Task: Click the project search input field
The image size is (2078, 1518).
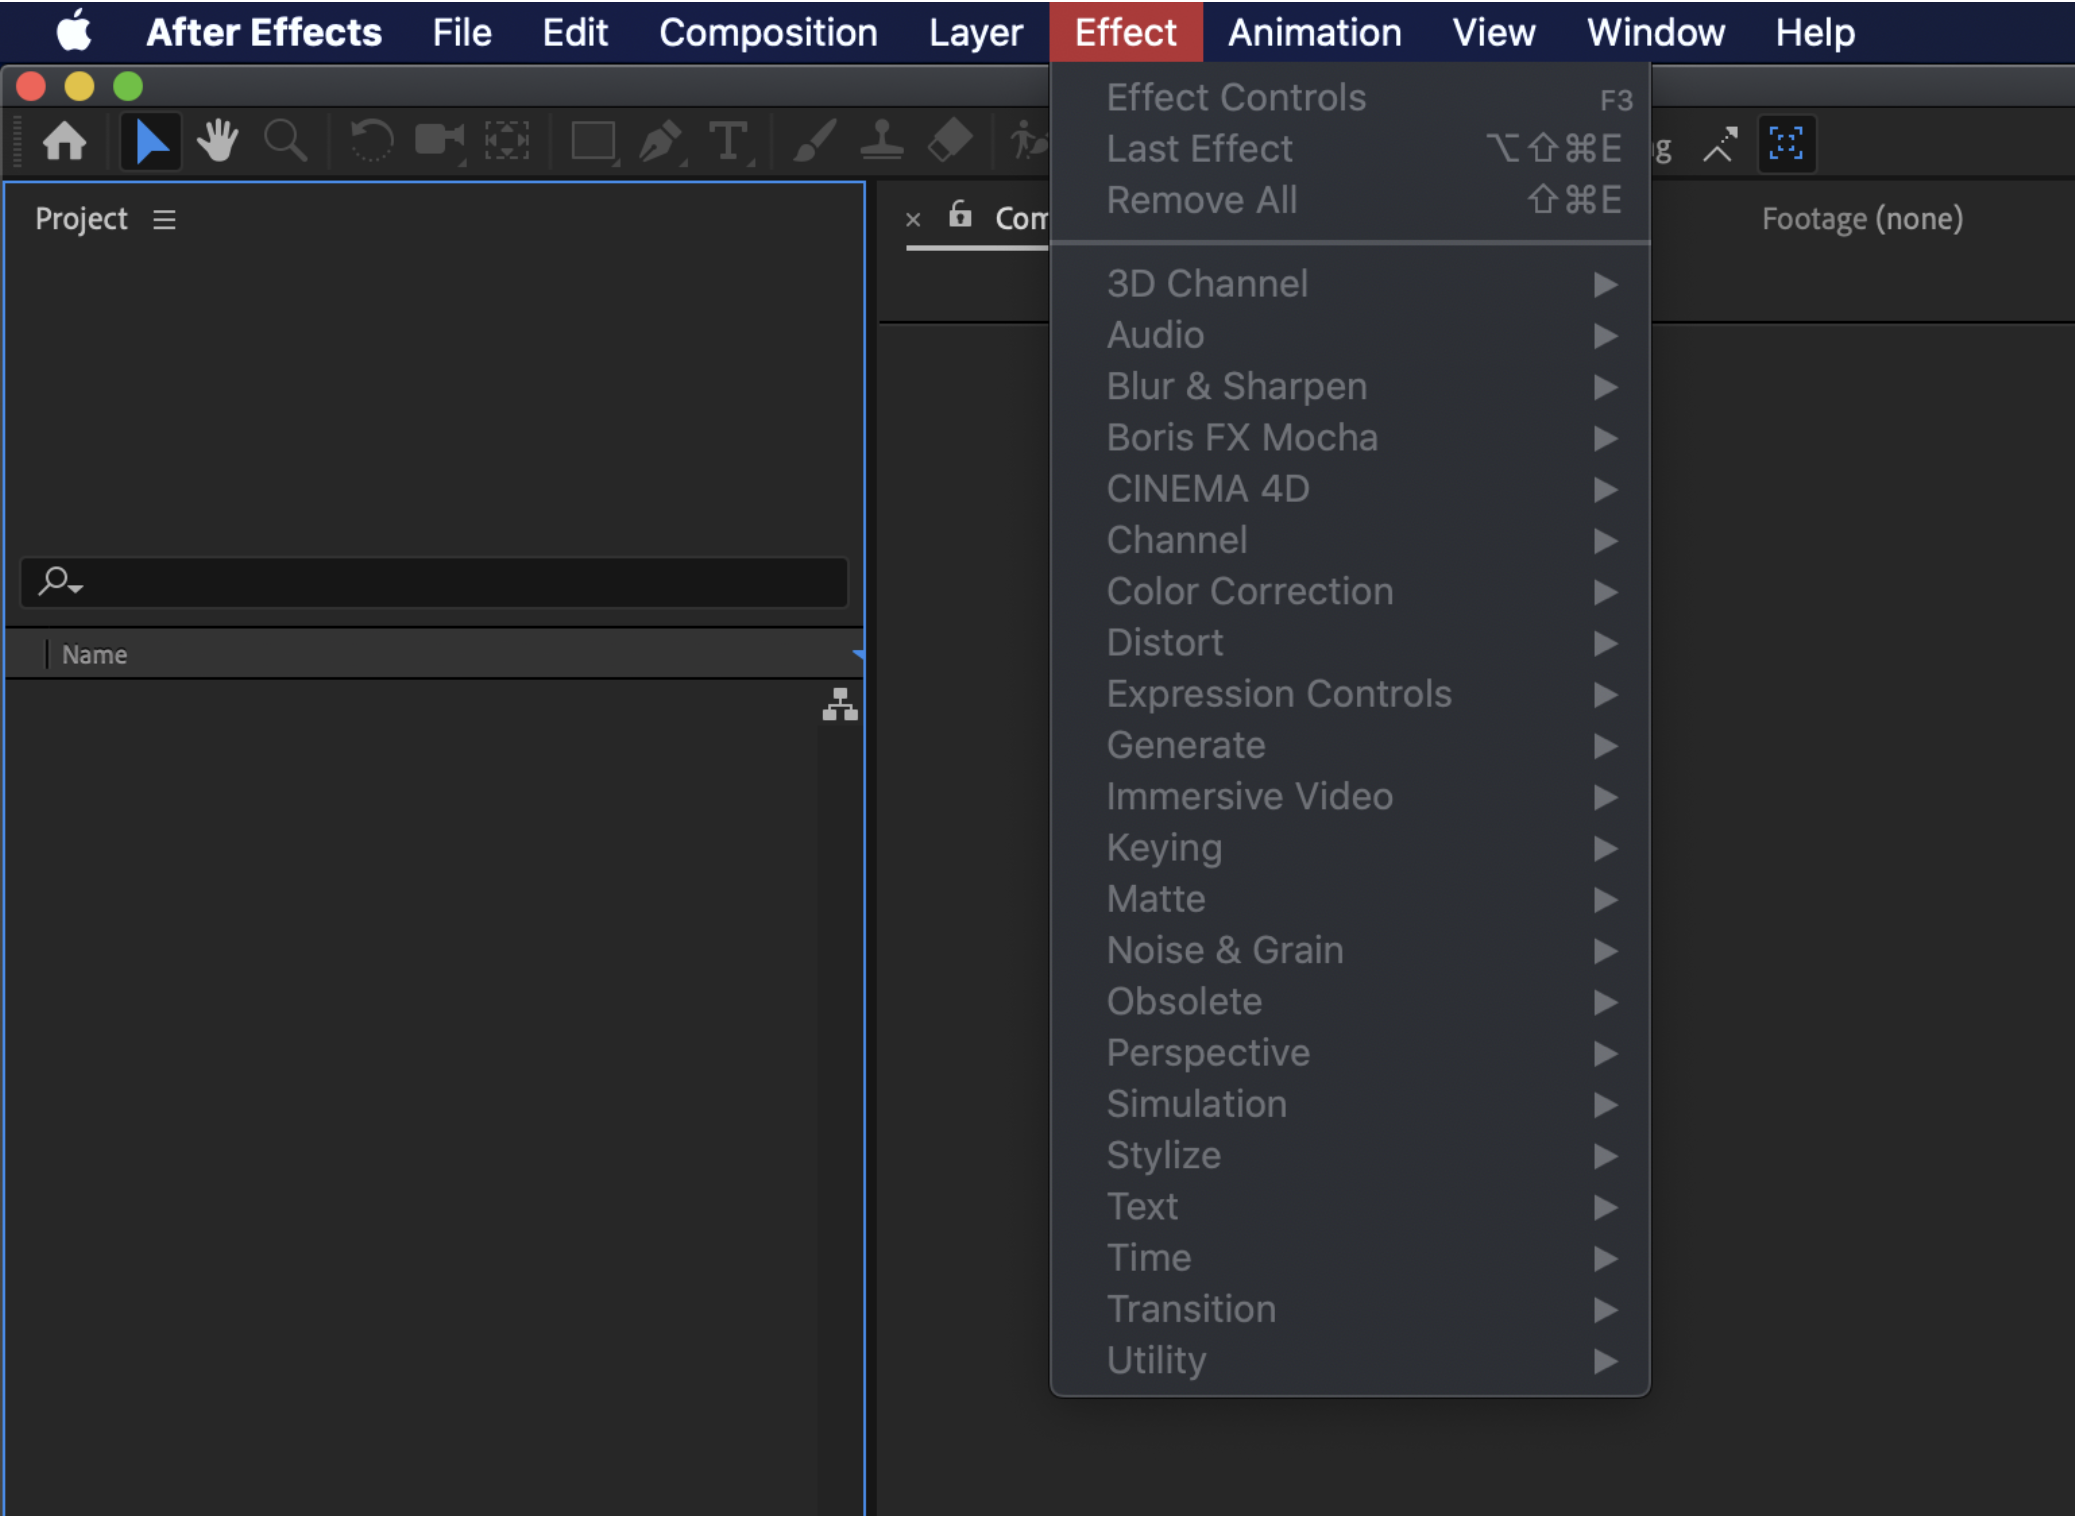Action: point(434,582)
